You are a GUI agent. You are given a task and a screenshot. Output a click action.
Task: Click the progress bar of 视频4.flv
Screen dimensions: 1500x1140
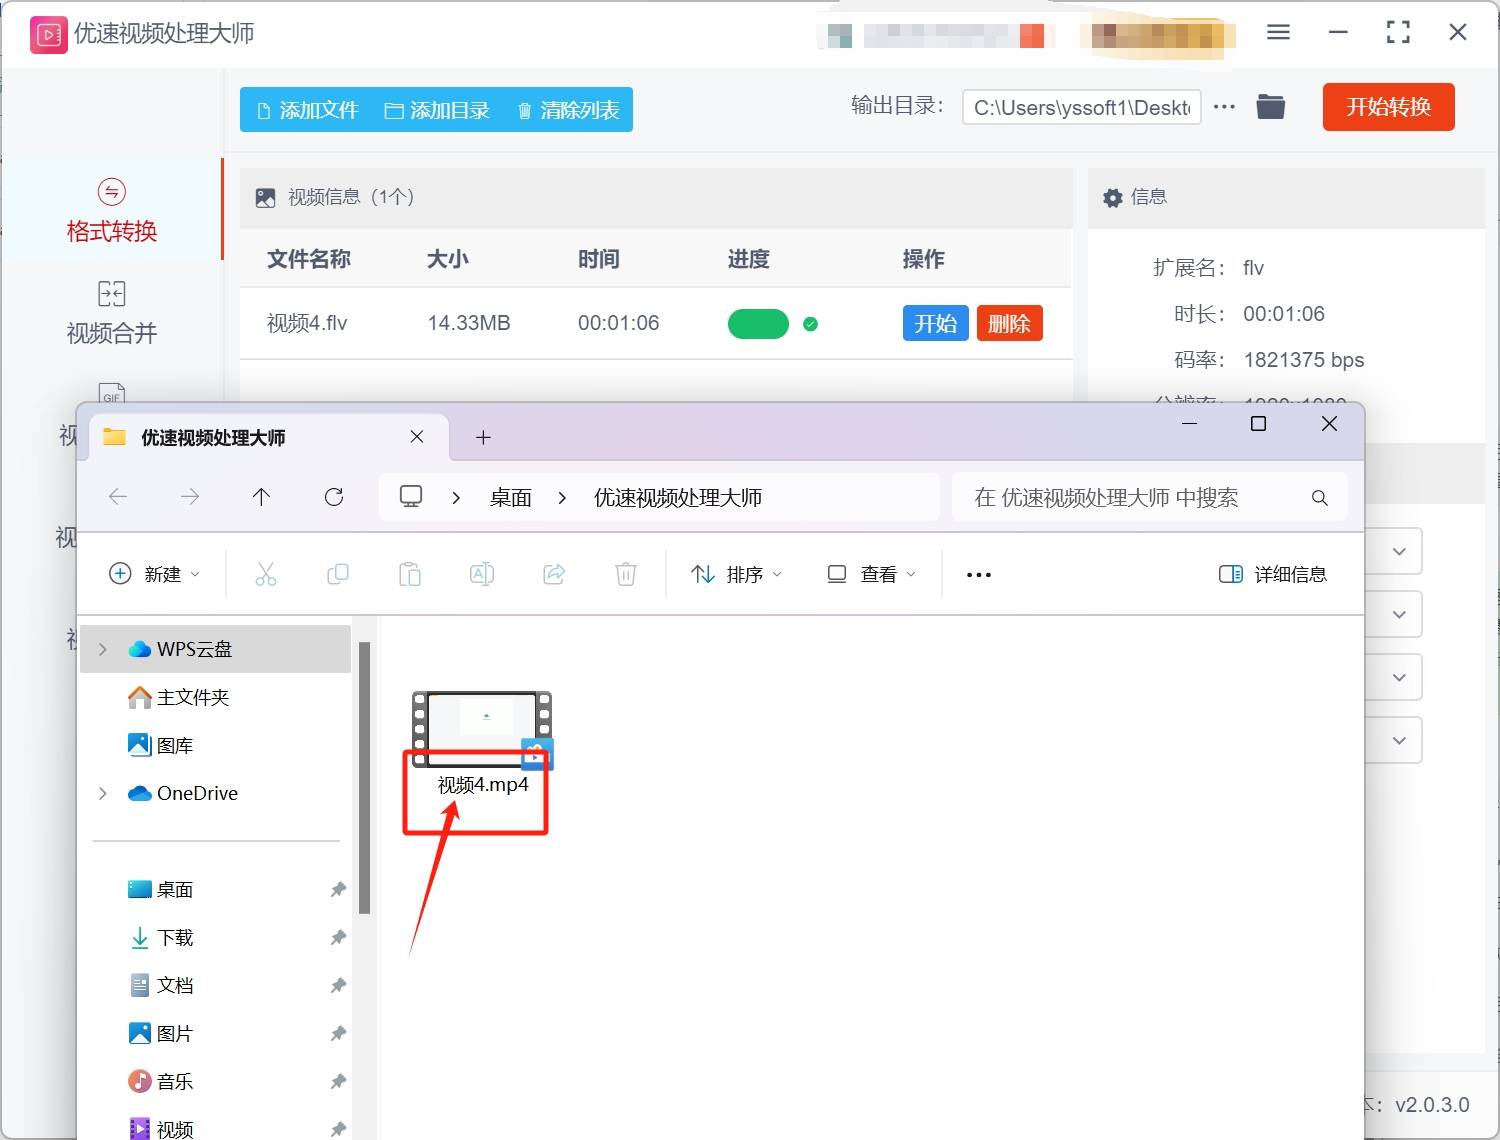pos(758,324)
